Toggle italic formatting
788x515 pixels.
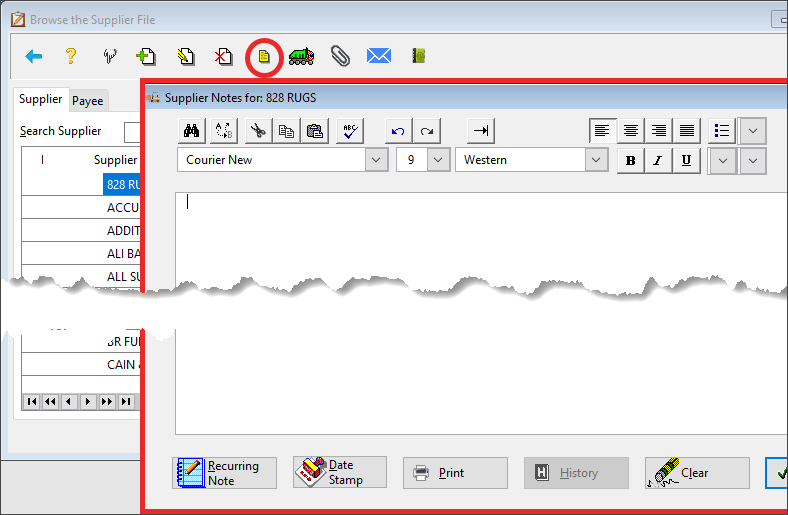click(x=658, y=161)
